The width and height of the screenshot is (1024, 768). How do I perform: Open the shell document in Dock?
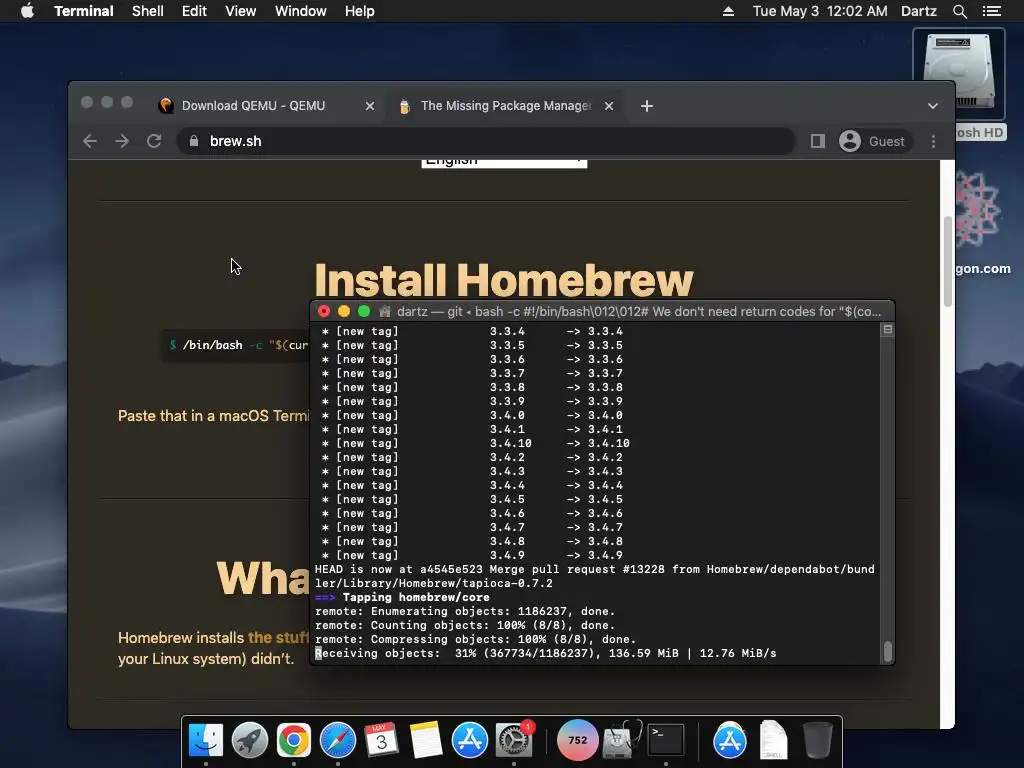pos(773,740)
